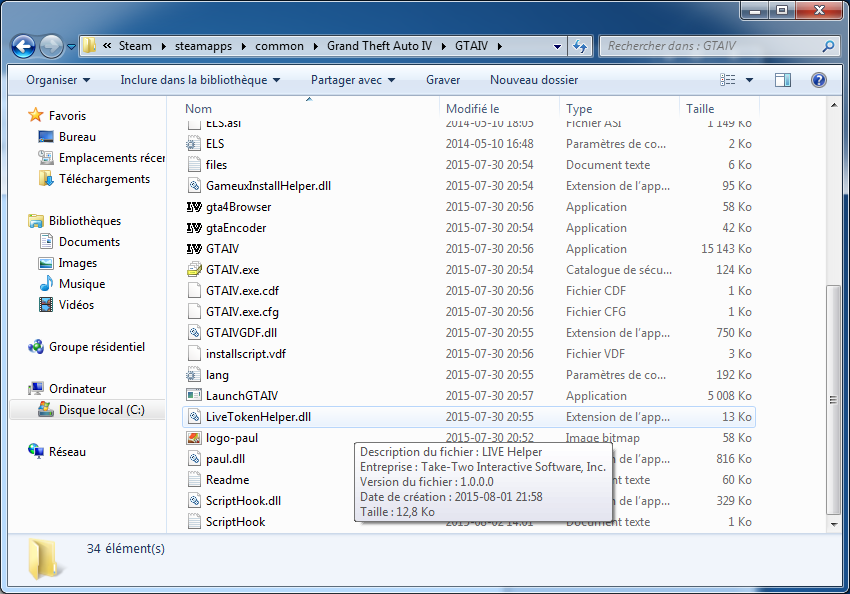Click the Graver button
The height and width of the screenshot is (594, 850).
(x=443, y=79)
